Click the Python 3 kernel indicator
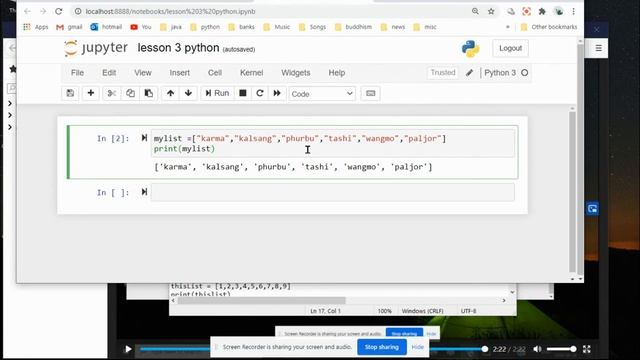The width and height of the screenshot is (640, 360). (x=506, y=73)
